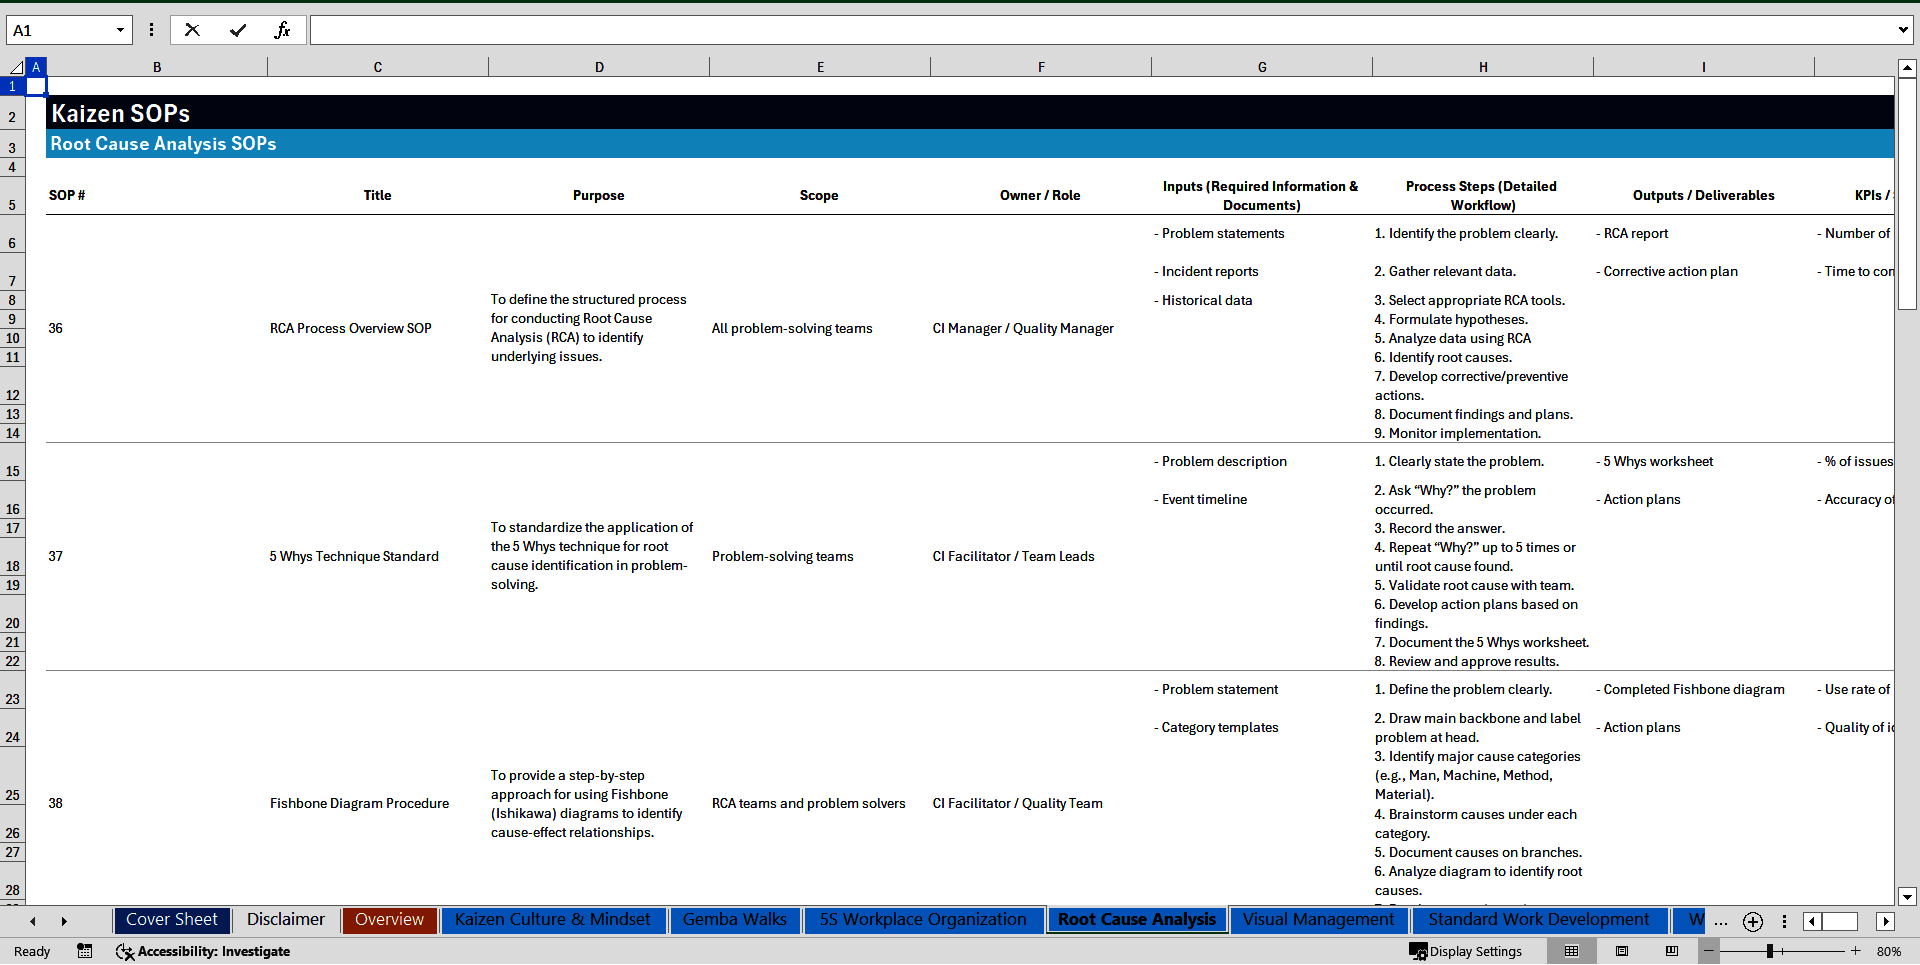Switch to the Gemba Walks sheet tab
This screenshot has height=965, width=1920.
click(735, 920)
